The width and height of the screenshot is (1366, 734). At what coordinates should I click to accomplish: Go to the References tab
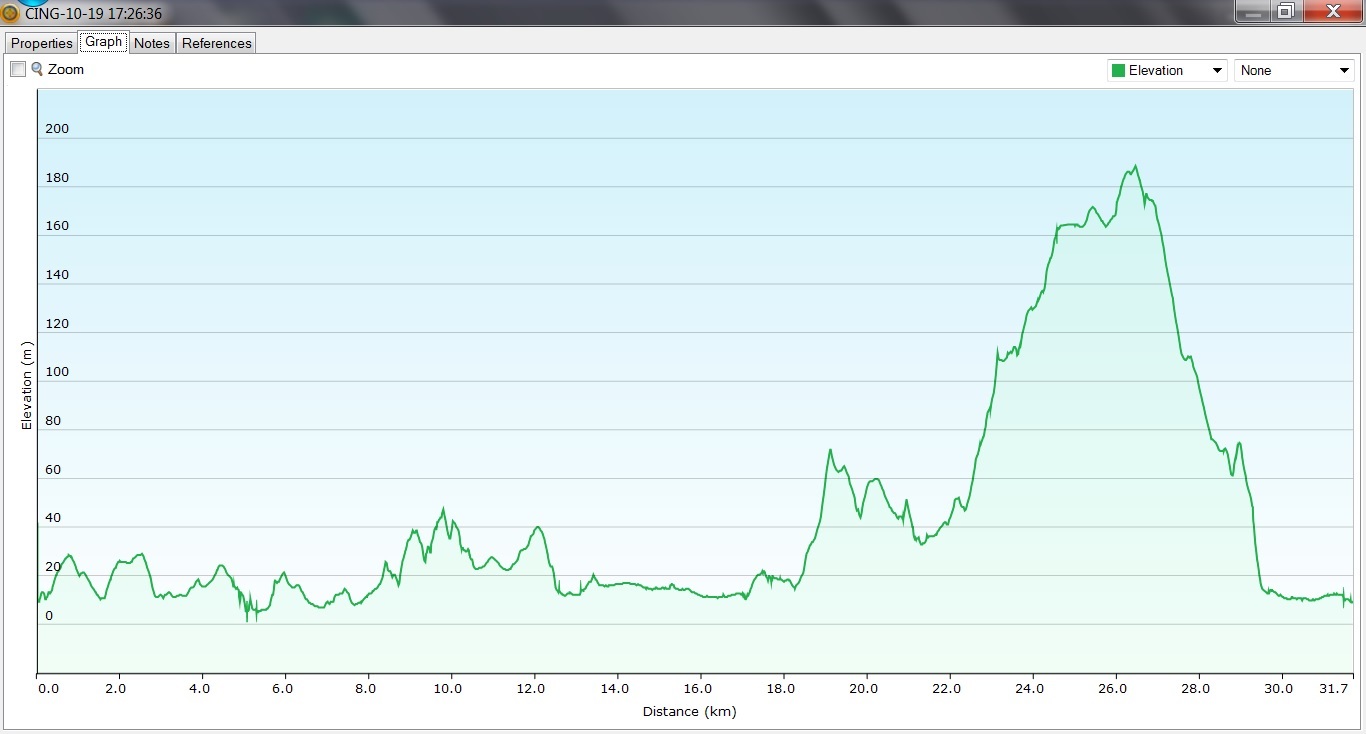tap(216, 43)
